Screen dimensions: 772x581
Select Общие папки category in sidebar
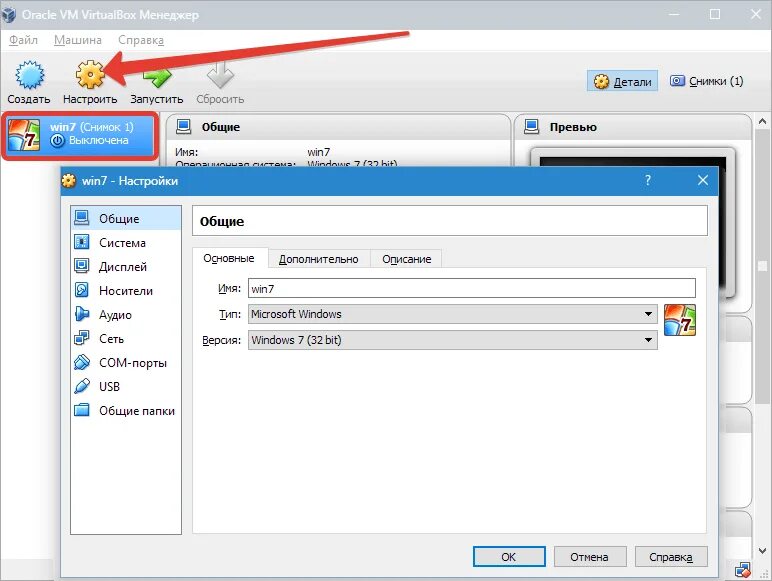tap(126, 411)
